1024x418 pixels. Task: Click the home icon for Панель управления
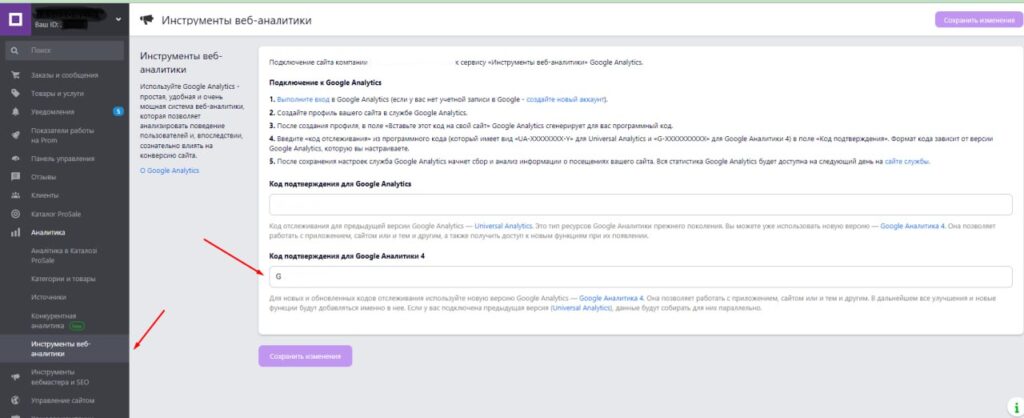click(x=15, y=159)
